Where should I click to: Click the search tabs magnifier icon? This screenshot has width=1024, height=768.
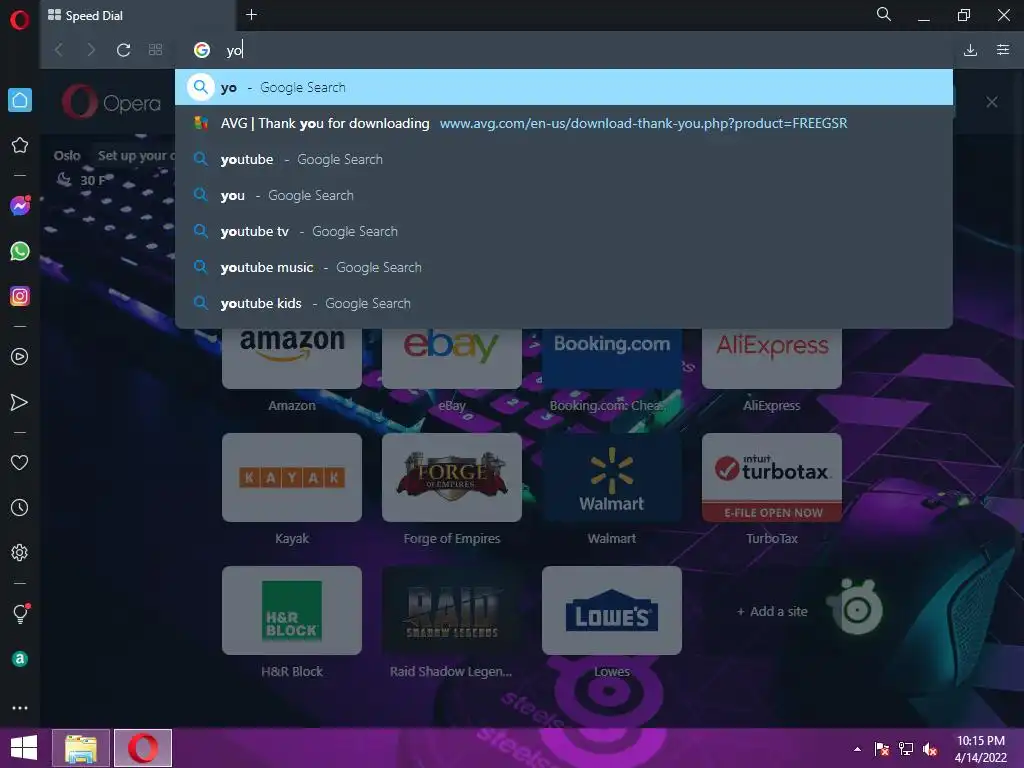pyautogui.click(x=884, y=14)
